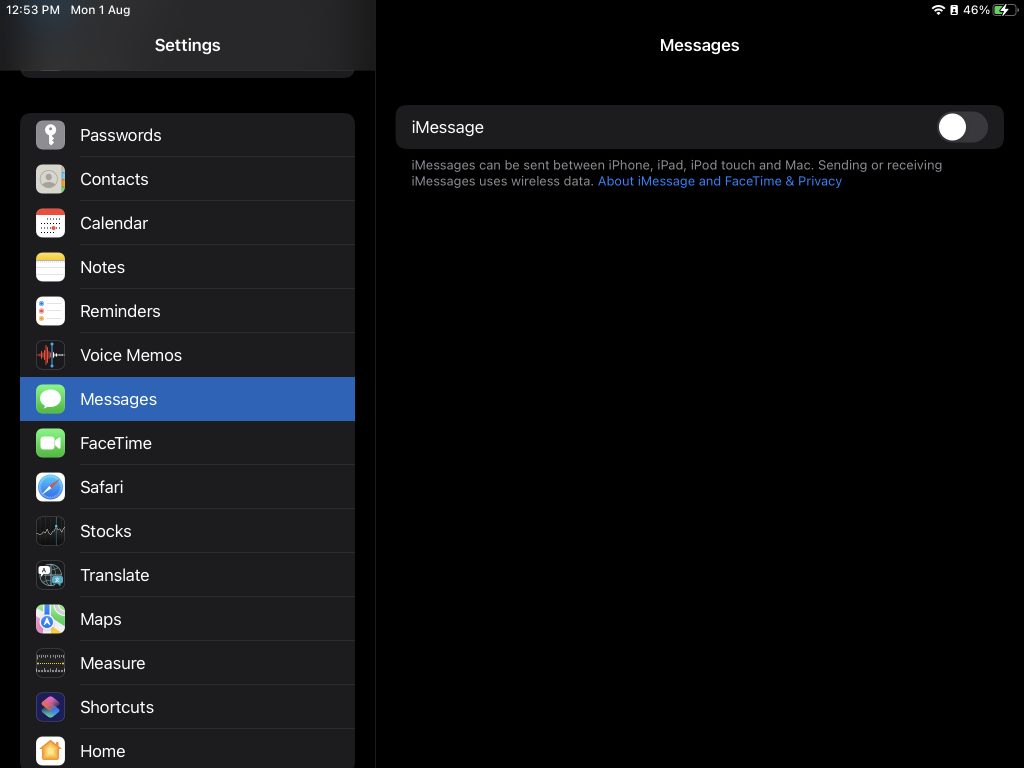Enable the iMessage toggle switch
Screen dimensions: 1024x768
pos(961,127)
